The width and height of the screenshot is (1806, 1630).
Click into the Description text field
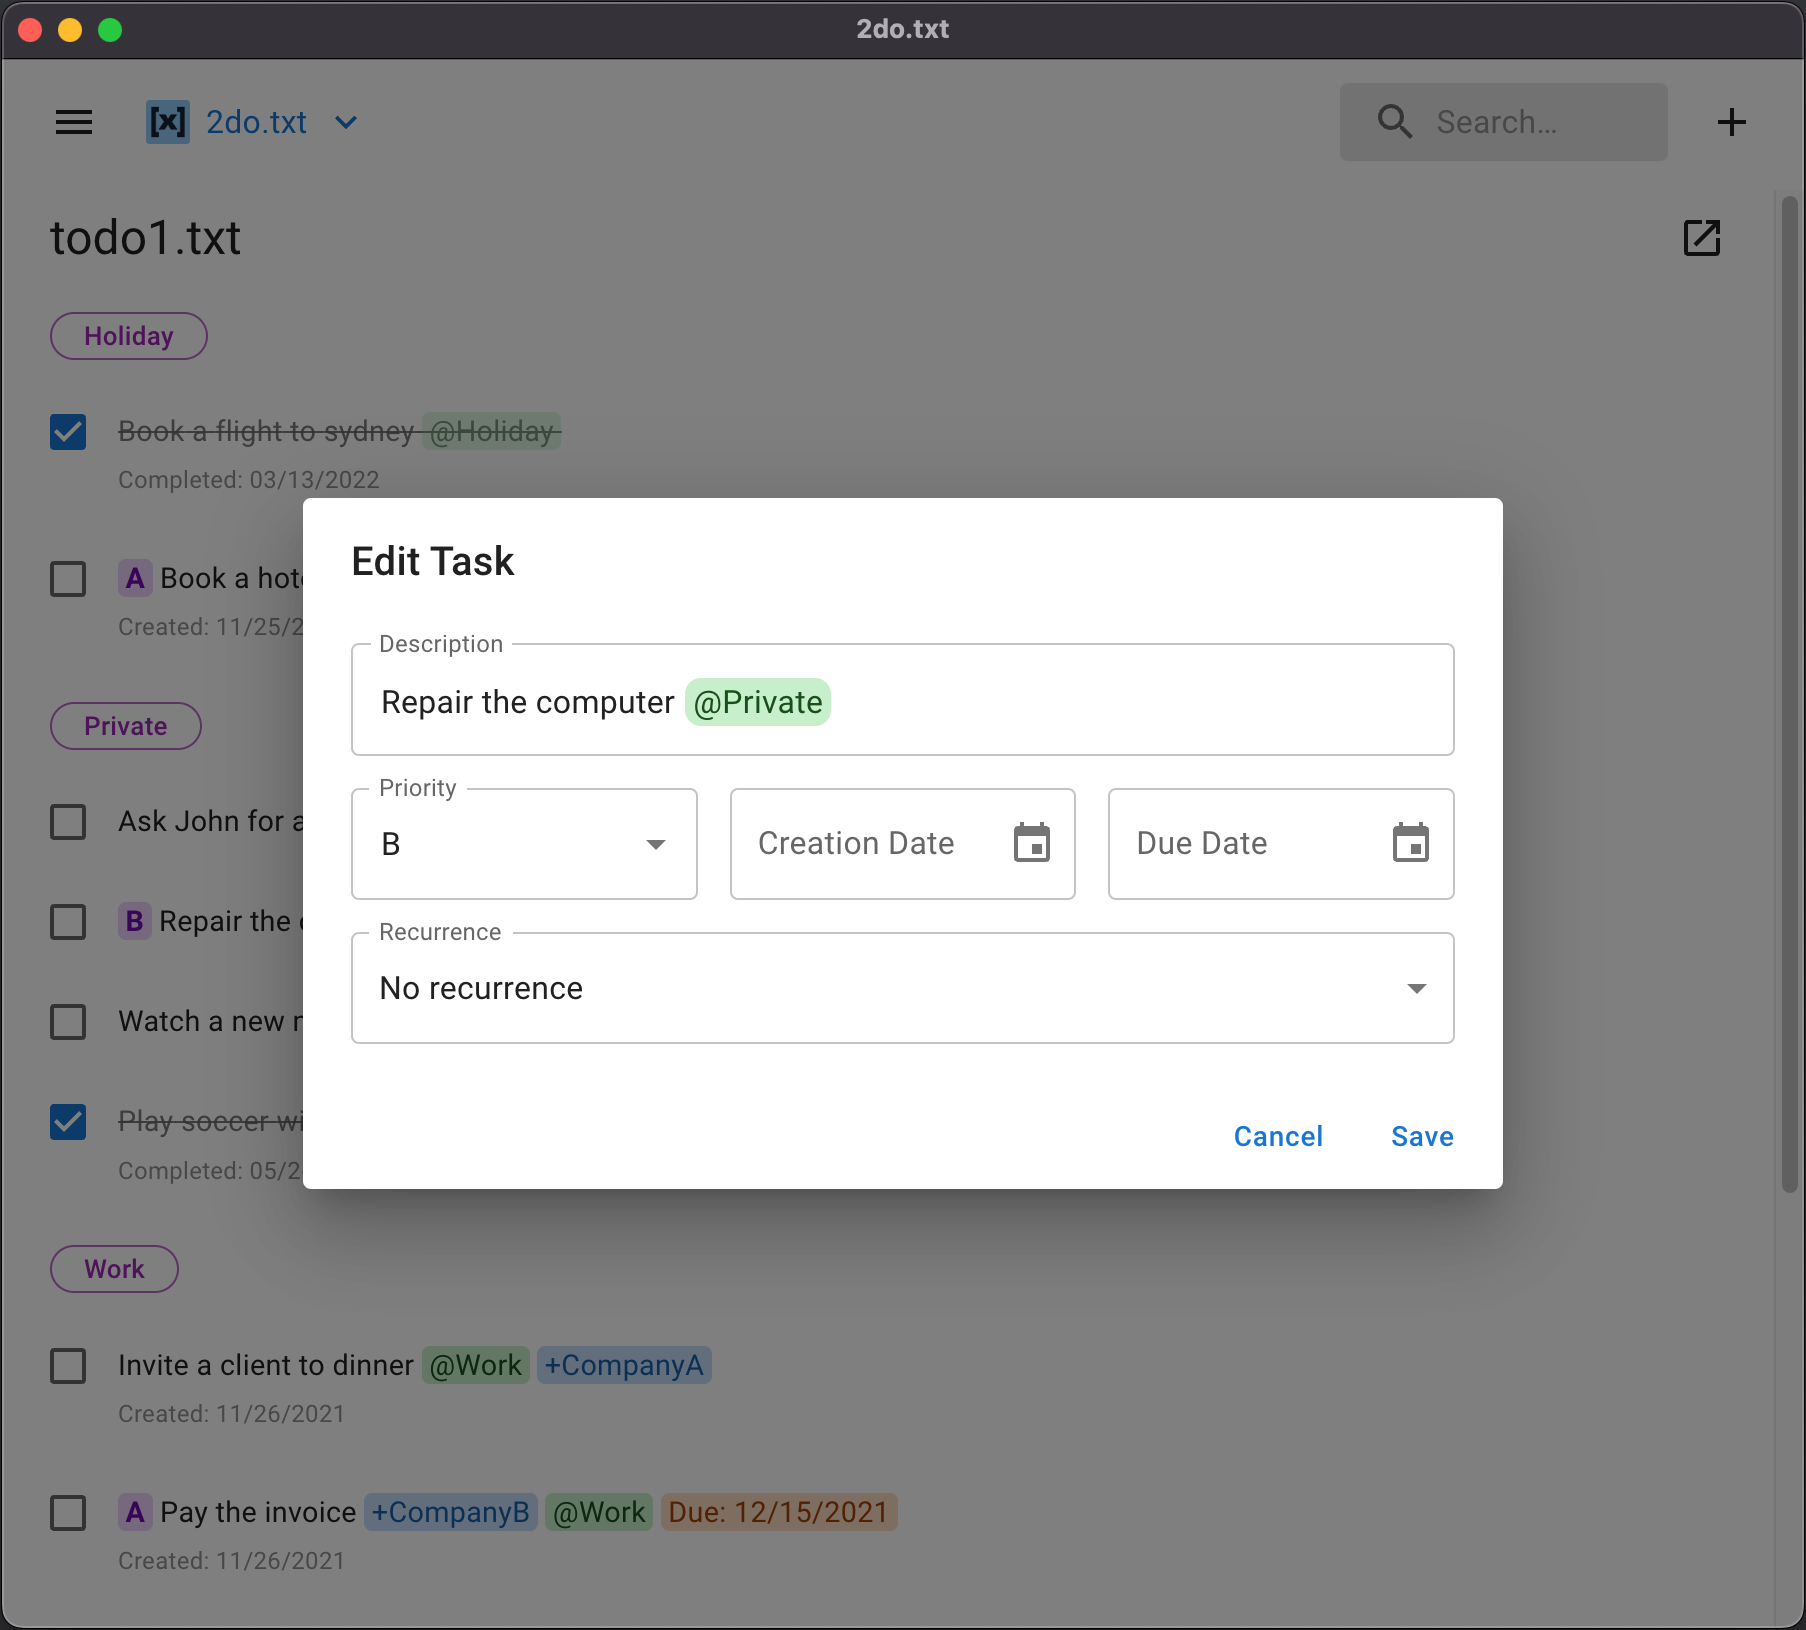click(x=1100, y=700)
